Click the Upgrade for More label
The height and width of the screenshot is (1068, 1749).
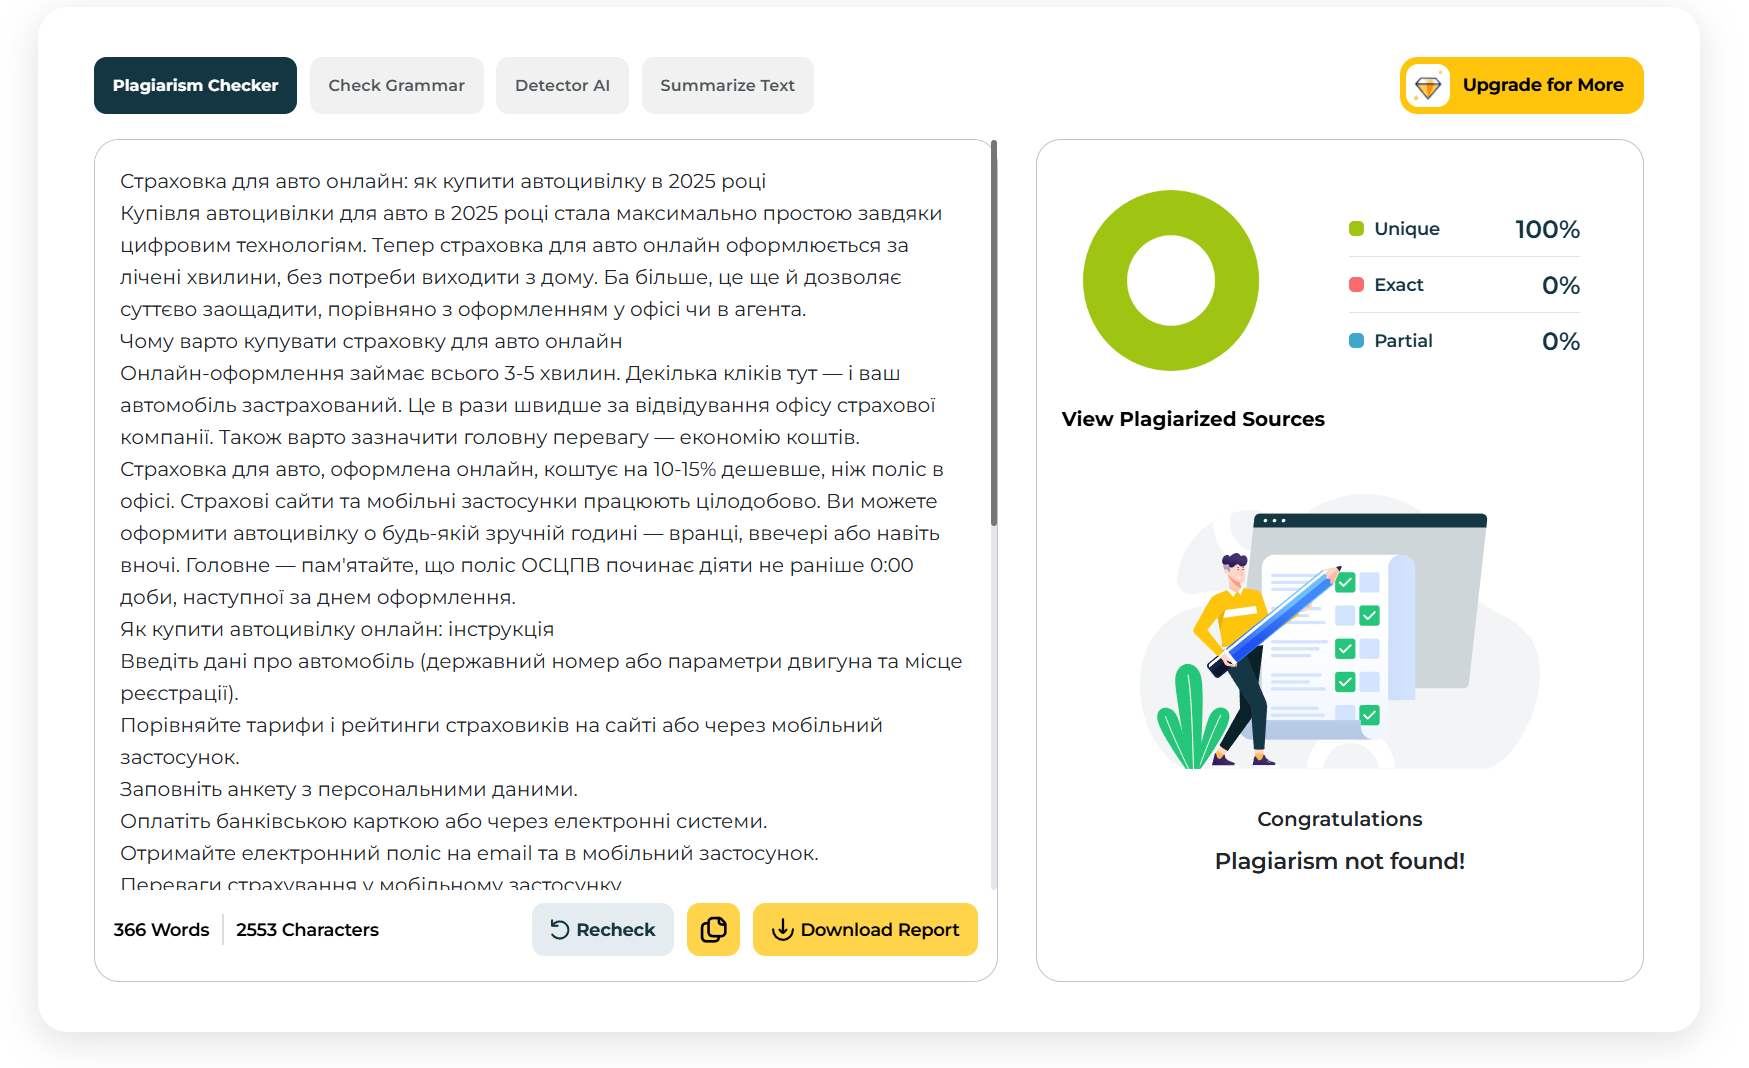click(1543, 85)
